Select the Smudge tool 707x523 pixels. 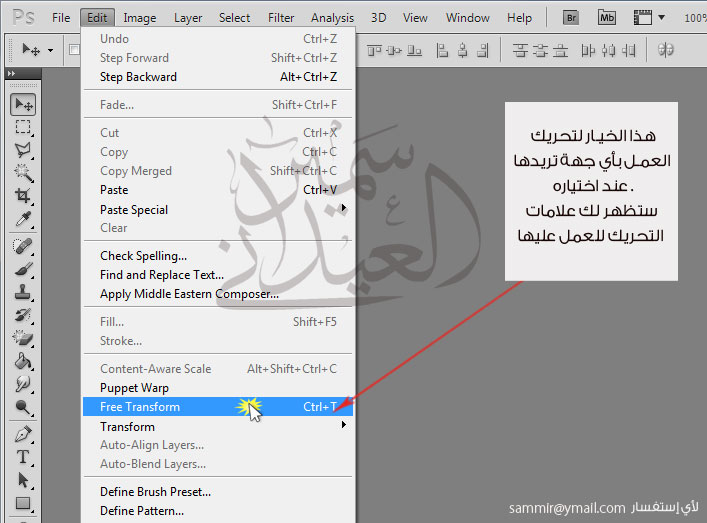pyautogui.click(x=23, y=384)
